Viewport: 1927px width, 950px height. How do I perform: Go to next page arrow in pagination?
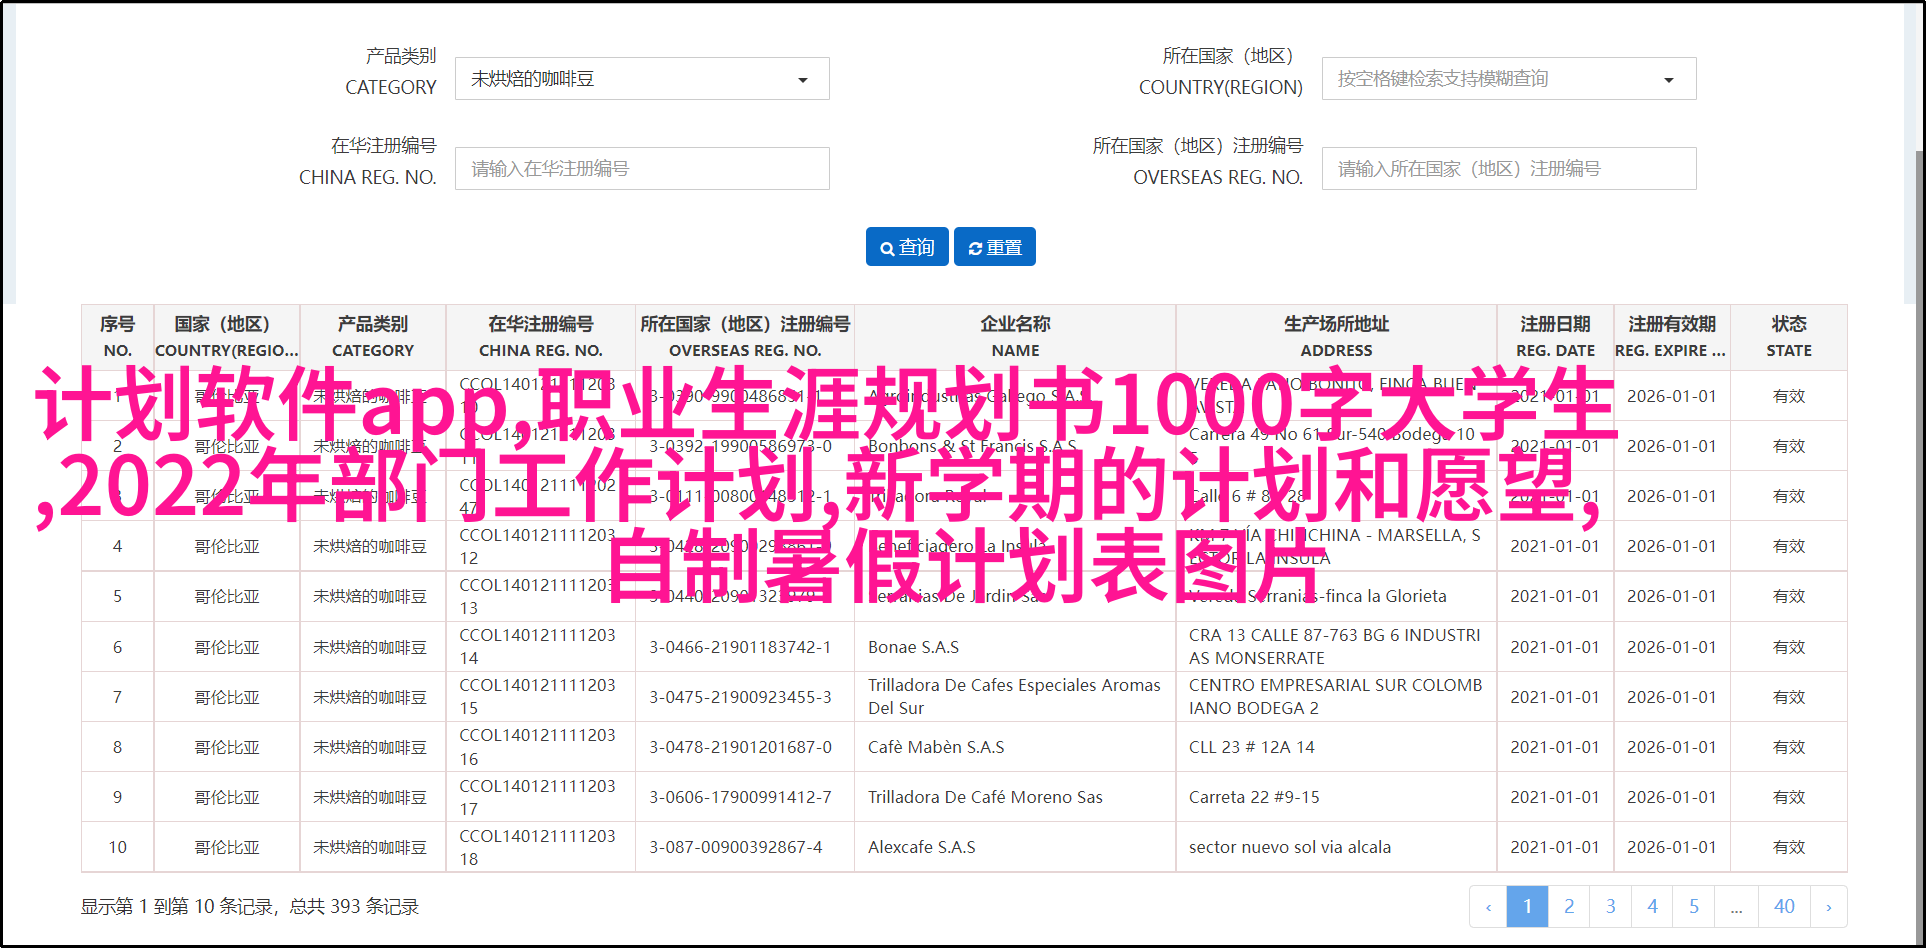click(x=1828, y=907)
